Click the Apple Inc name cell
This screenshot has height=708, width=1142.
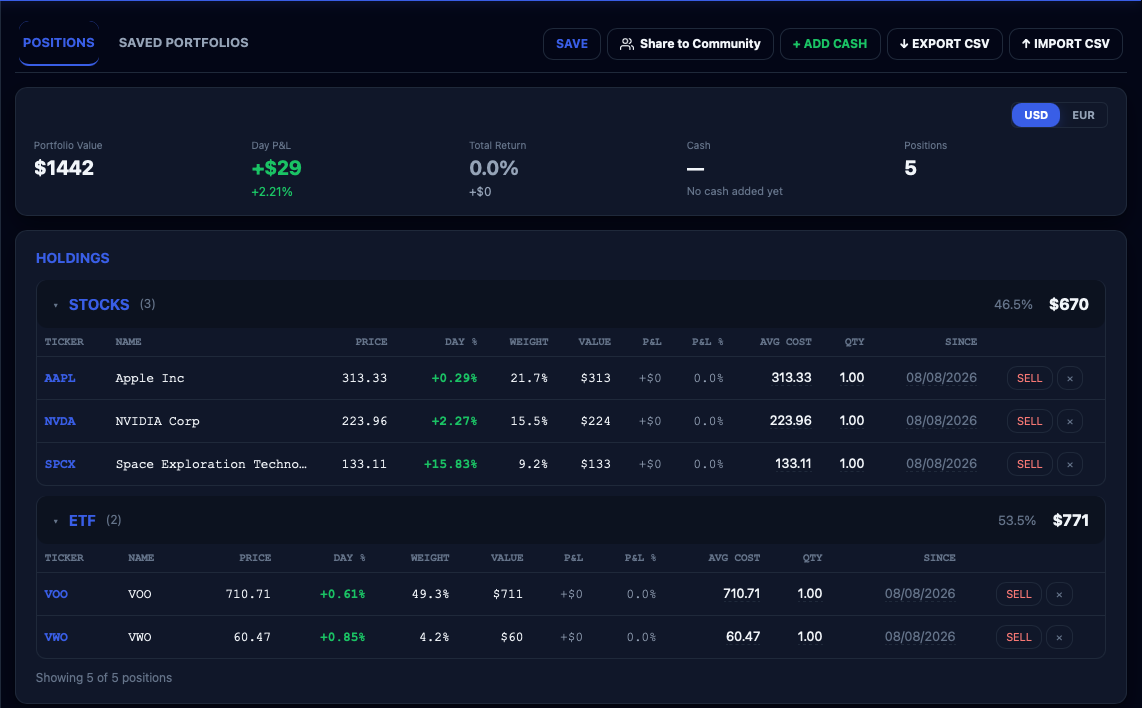149,378
